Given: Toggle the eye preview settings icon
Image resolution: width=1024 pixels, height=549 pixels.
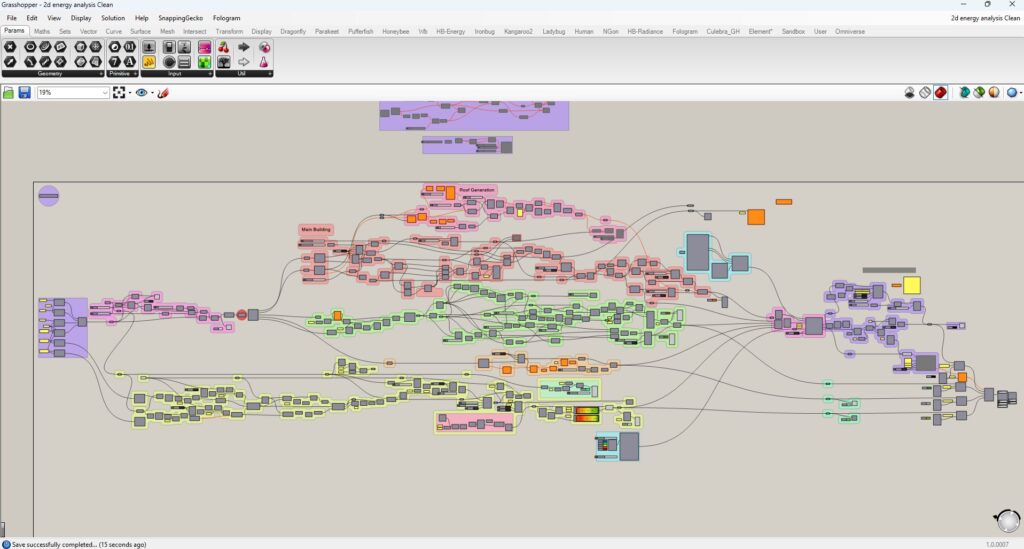Looking at the screenshot, I should 142,92.
